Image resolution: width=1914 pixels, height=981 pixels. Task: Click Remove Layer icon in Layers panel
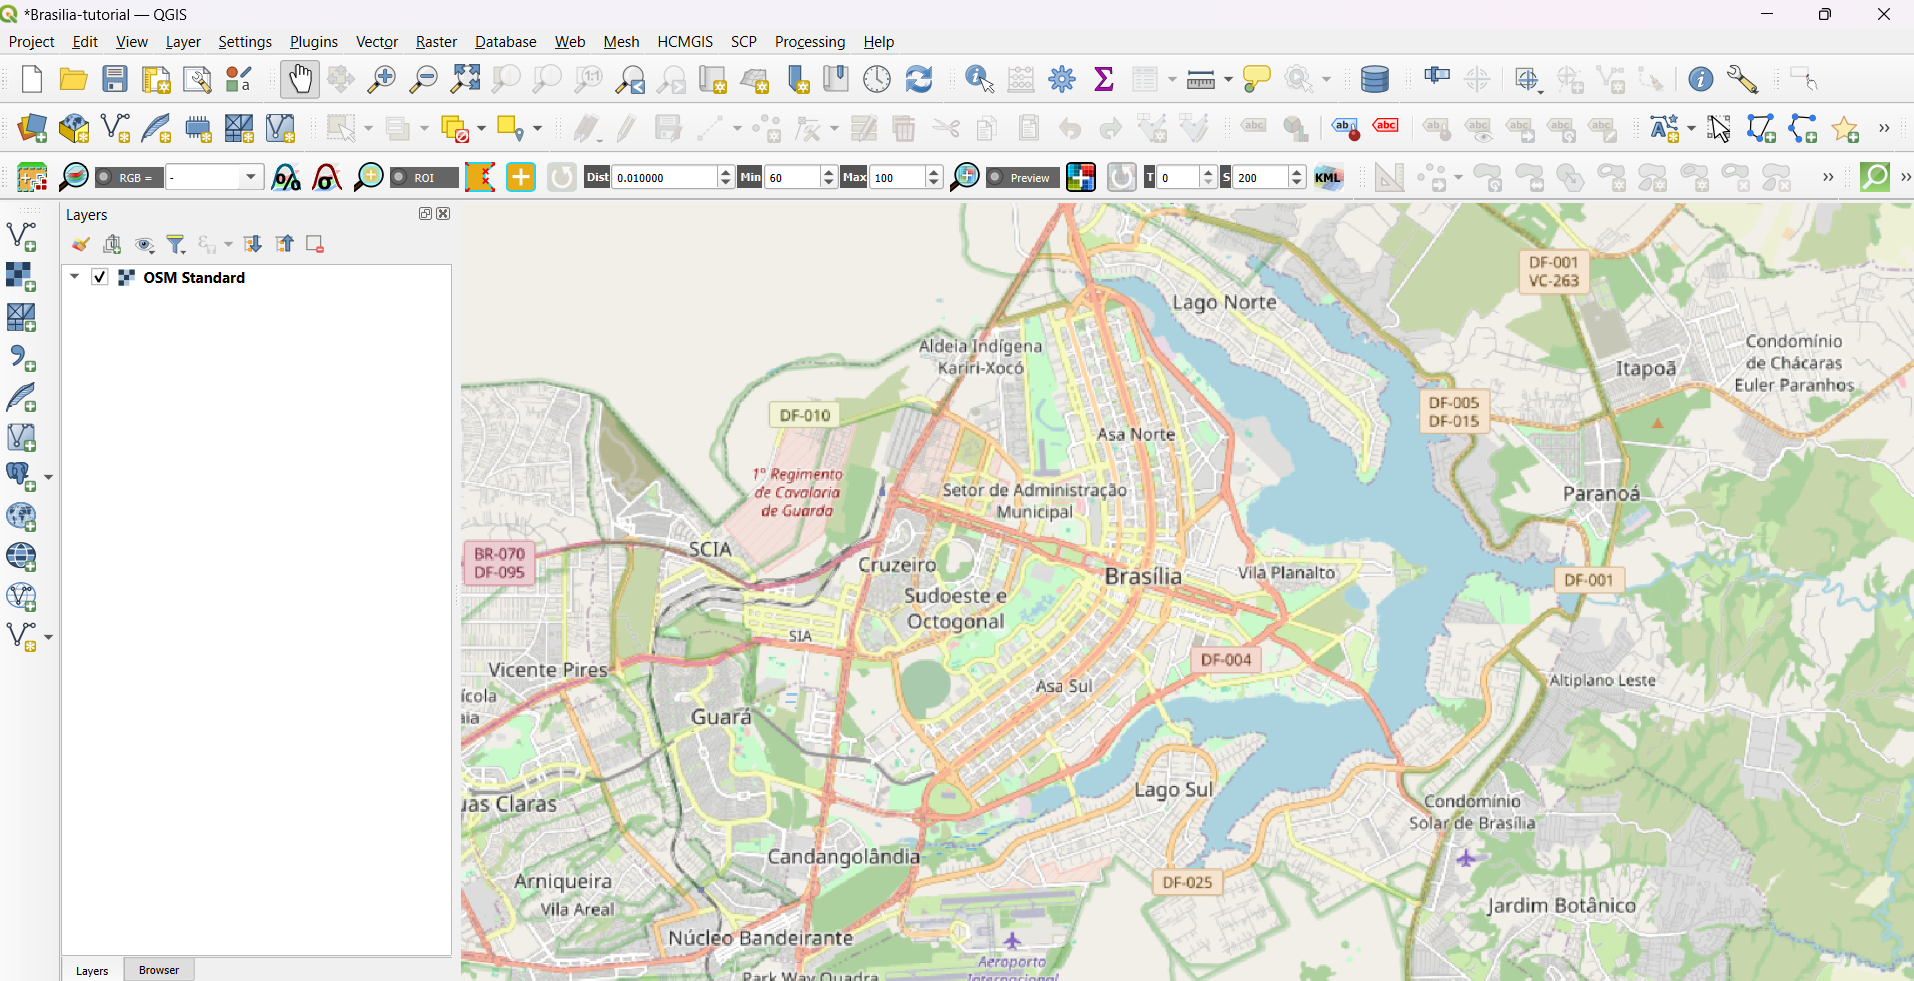(315, 244)
